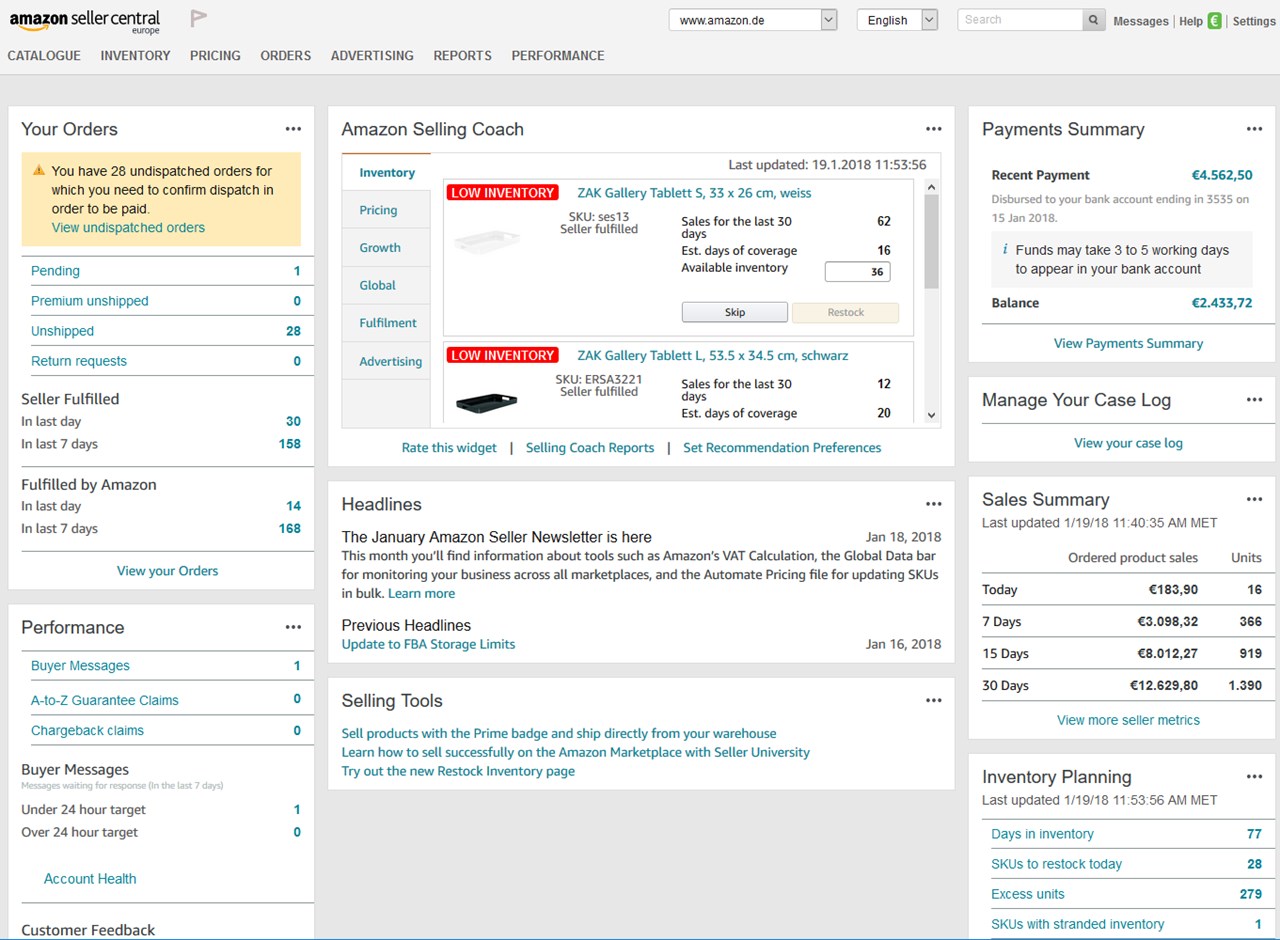
Task: Open the Messages link in header
Action: [x=1141, y=21]
